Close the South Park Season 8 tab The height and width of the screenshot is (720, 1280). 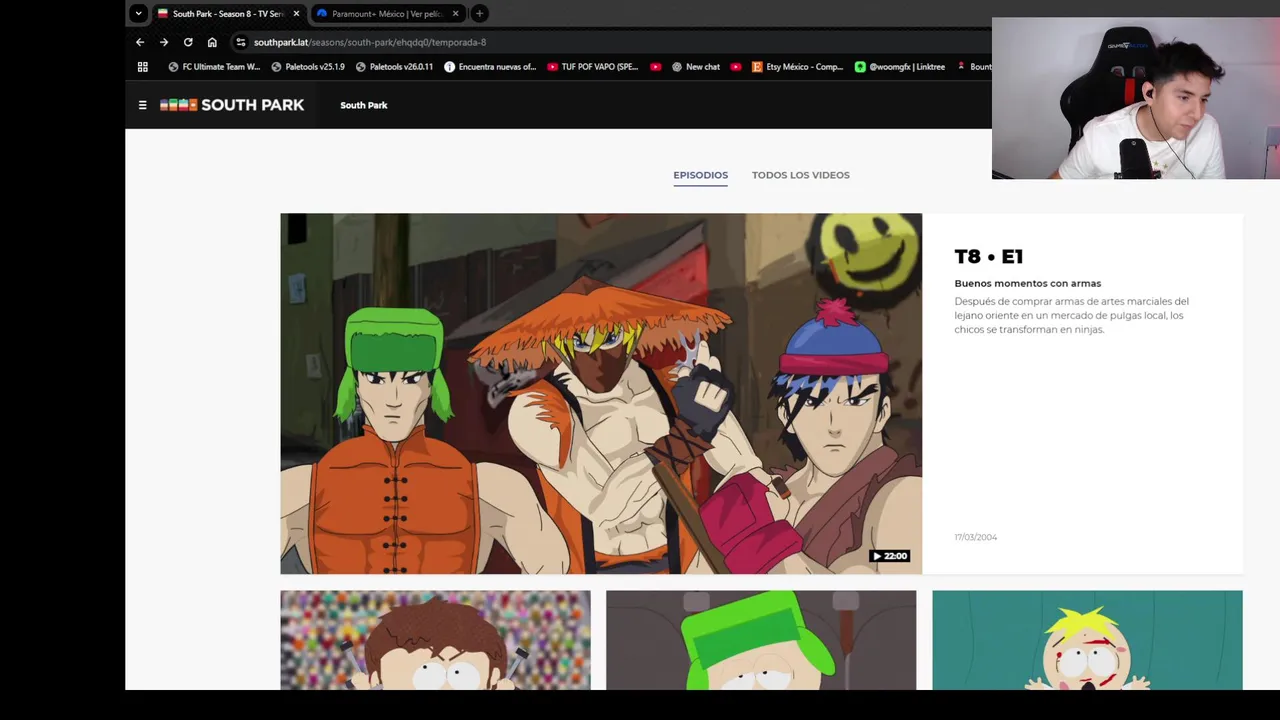pyautogui.click(x=296, y=14)
